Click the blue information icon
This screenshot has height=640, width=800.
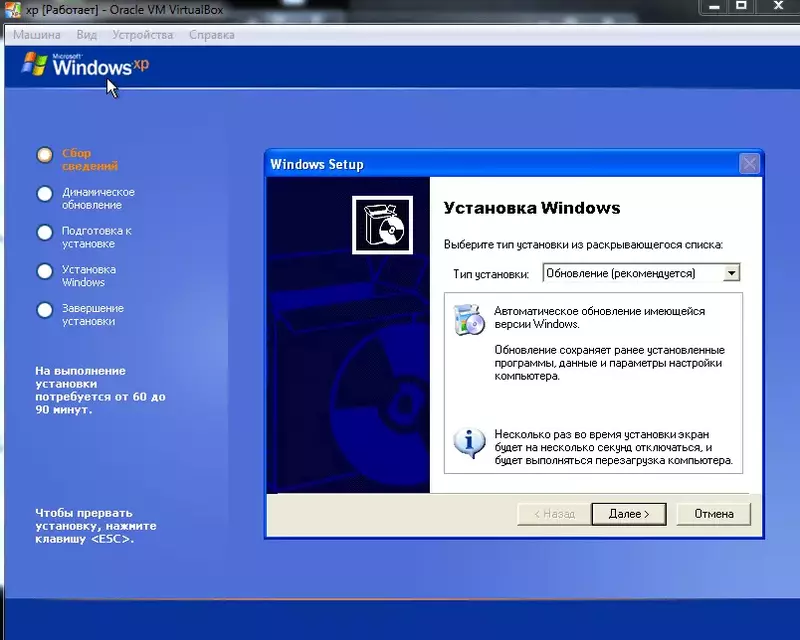(x=469, y=443)
